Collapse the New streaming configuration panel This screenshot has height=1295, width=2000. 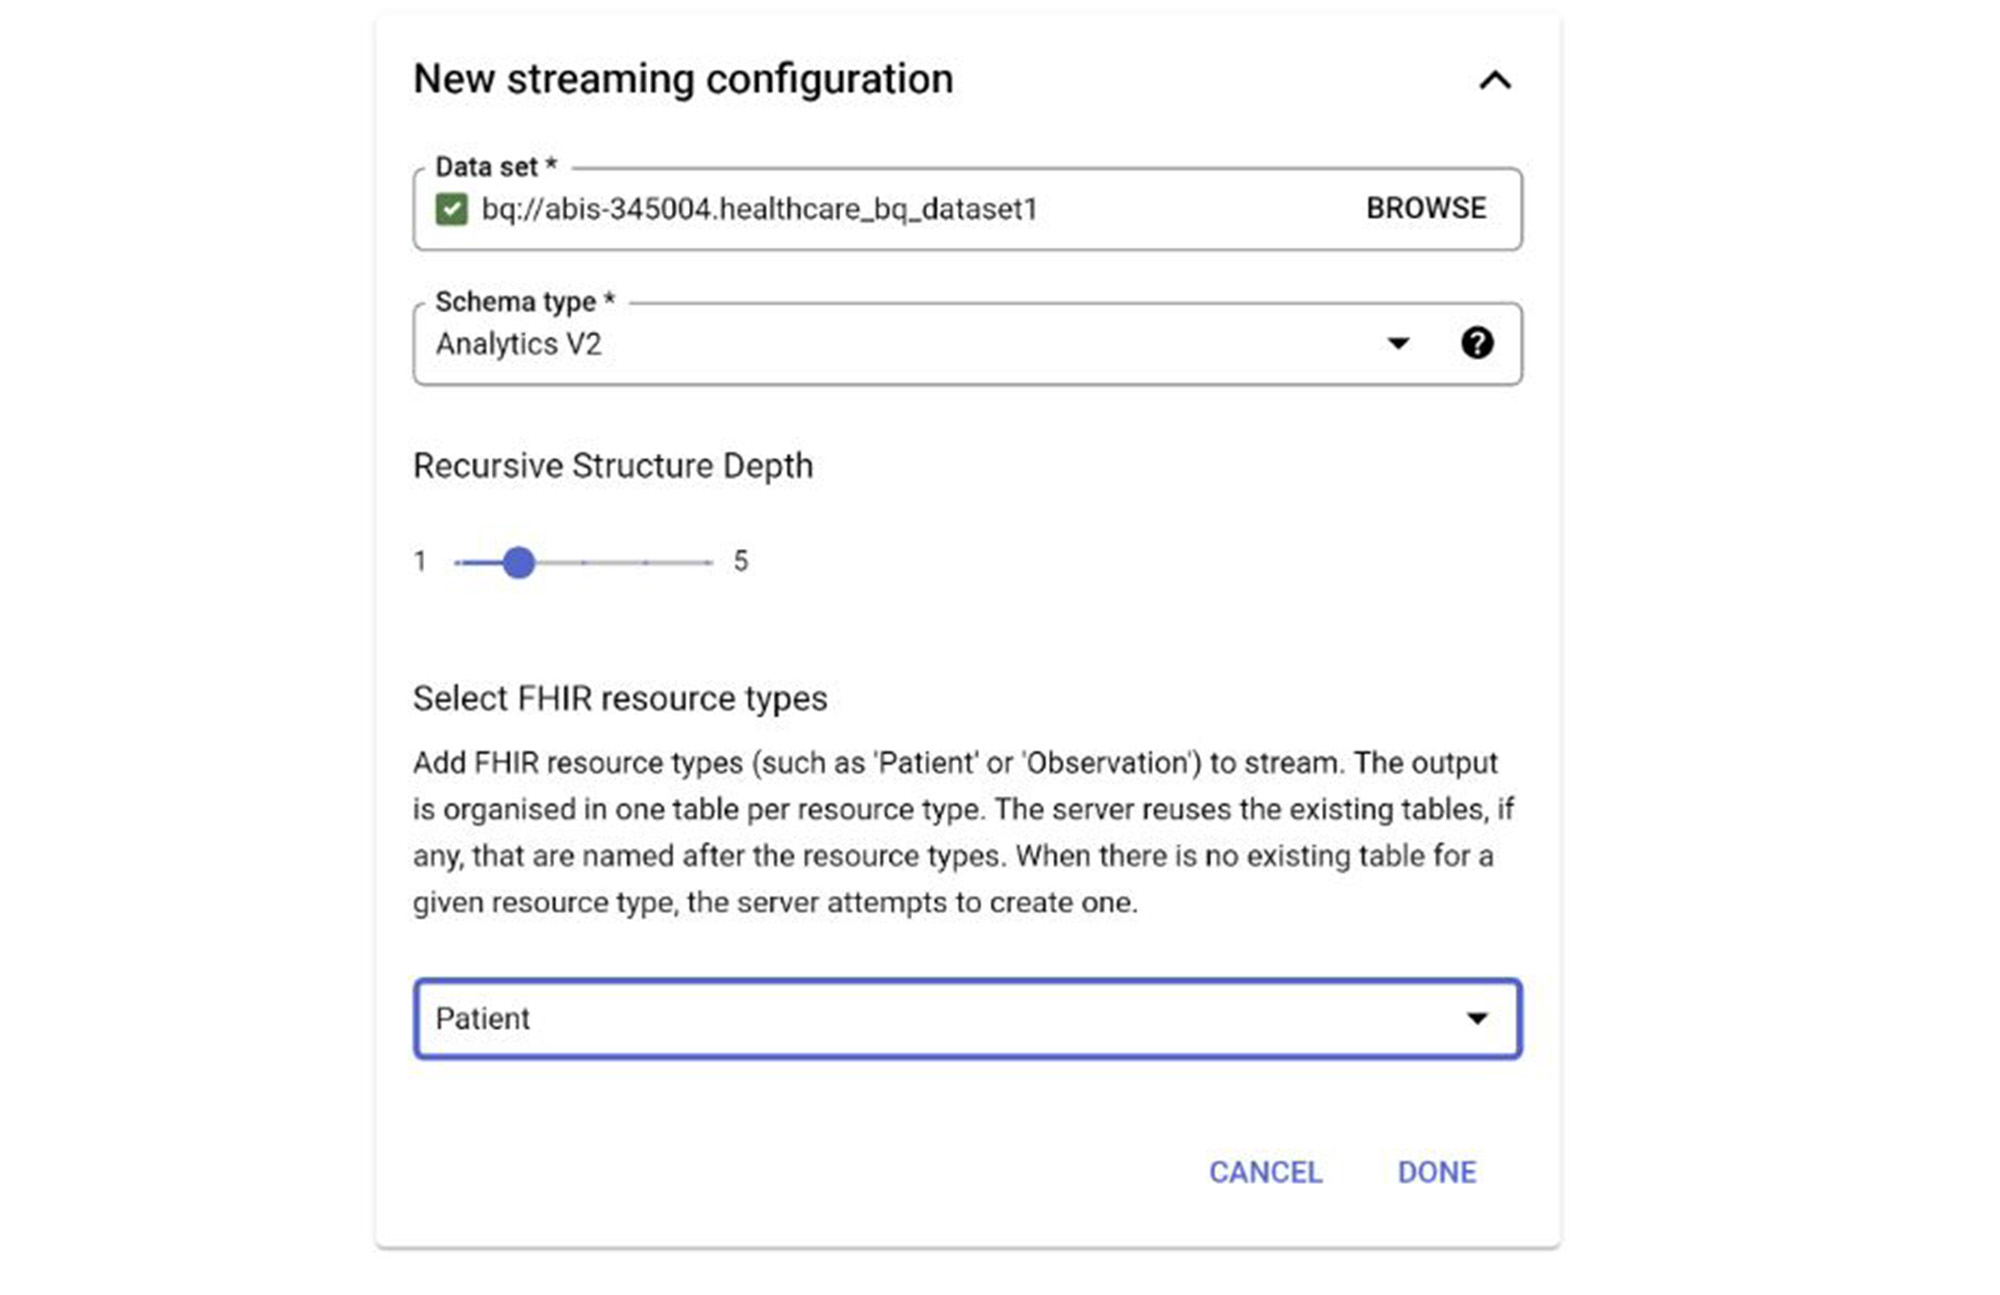(1495, 80)
